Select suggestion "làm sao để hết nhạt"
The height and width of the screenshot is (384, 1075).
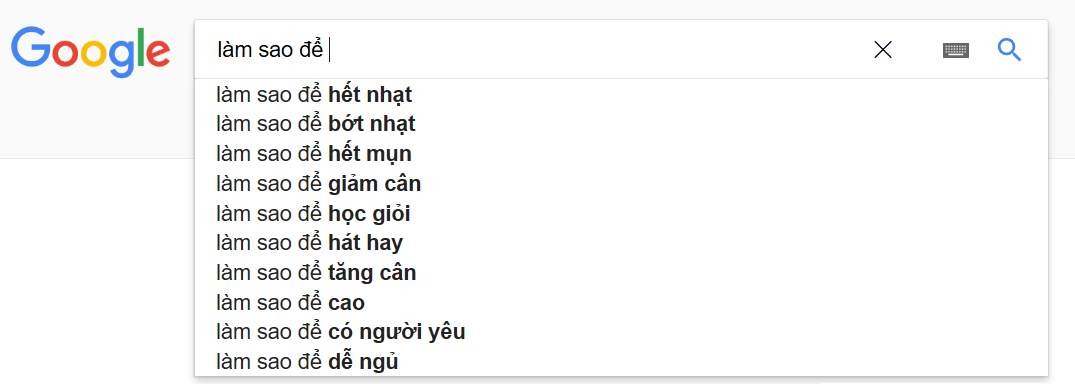(x=621, y=95)
